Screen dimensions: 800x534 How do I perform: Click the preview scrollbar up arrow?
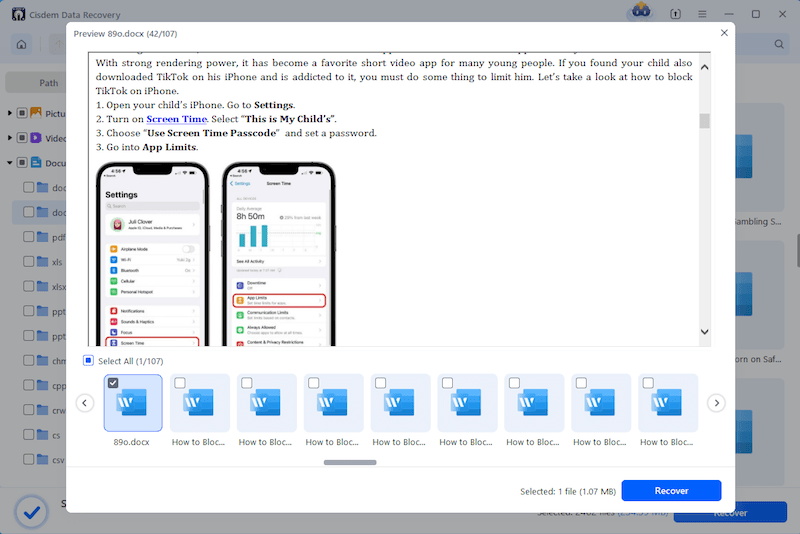705,67
